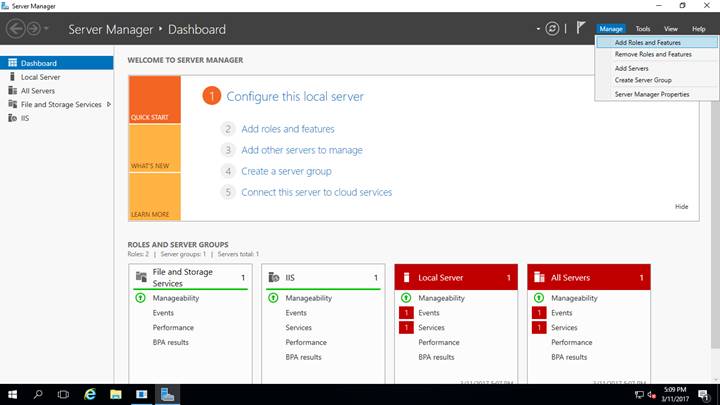Choose Remove Roles and Features

click(657, 54)
